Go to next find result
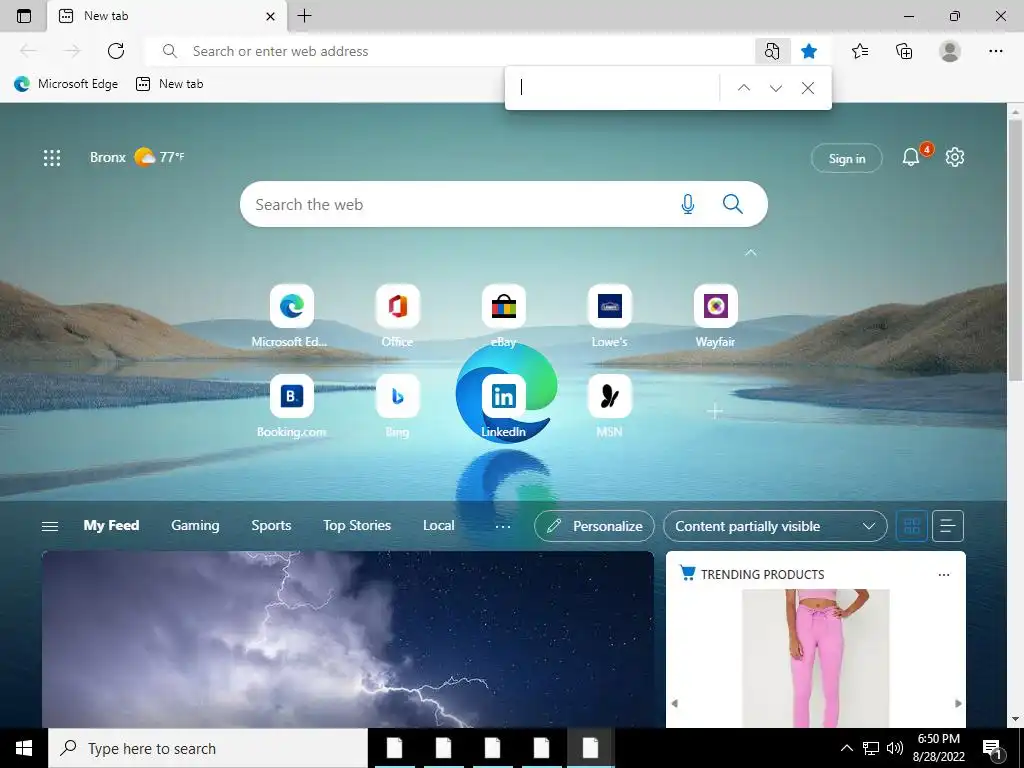Screen dimensions: 1024x768 point(776,88)
